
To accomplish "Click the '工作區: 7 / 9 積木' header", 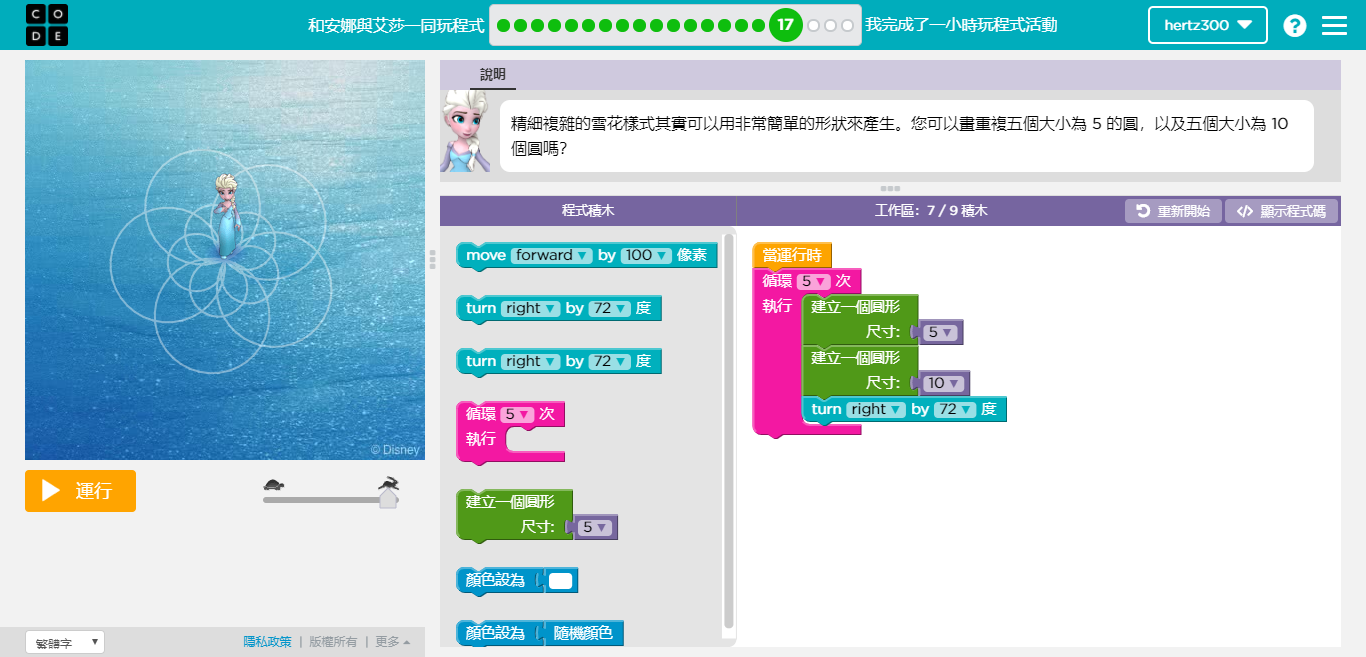I will pyautogui.click(x=931, y=211).
